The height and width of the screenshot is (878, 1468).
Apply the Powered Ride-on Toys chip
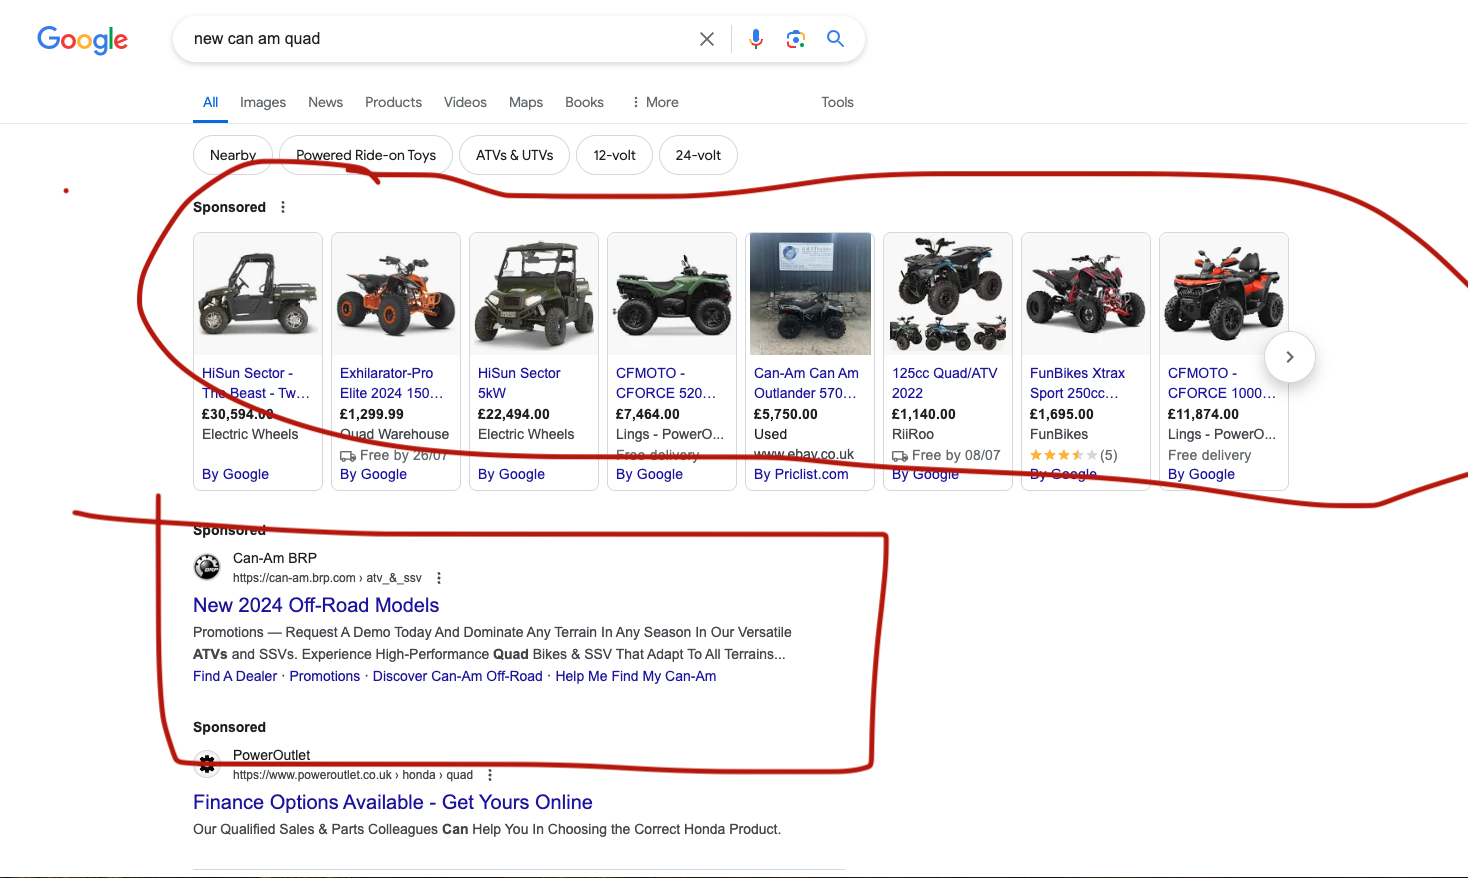[x=366, y=155]
